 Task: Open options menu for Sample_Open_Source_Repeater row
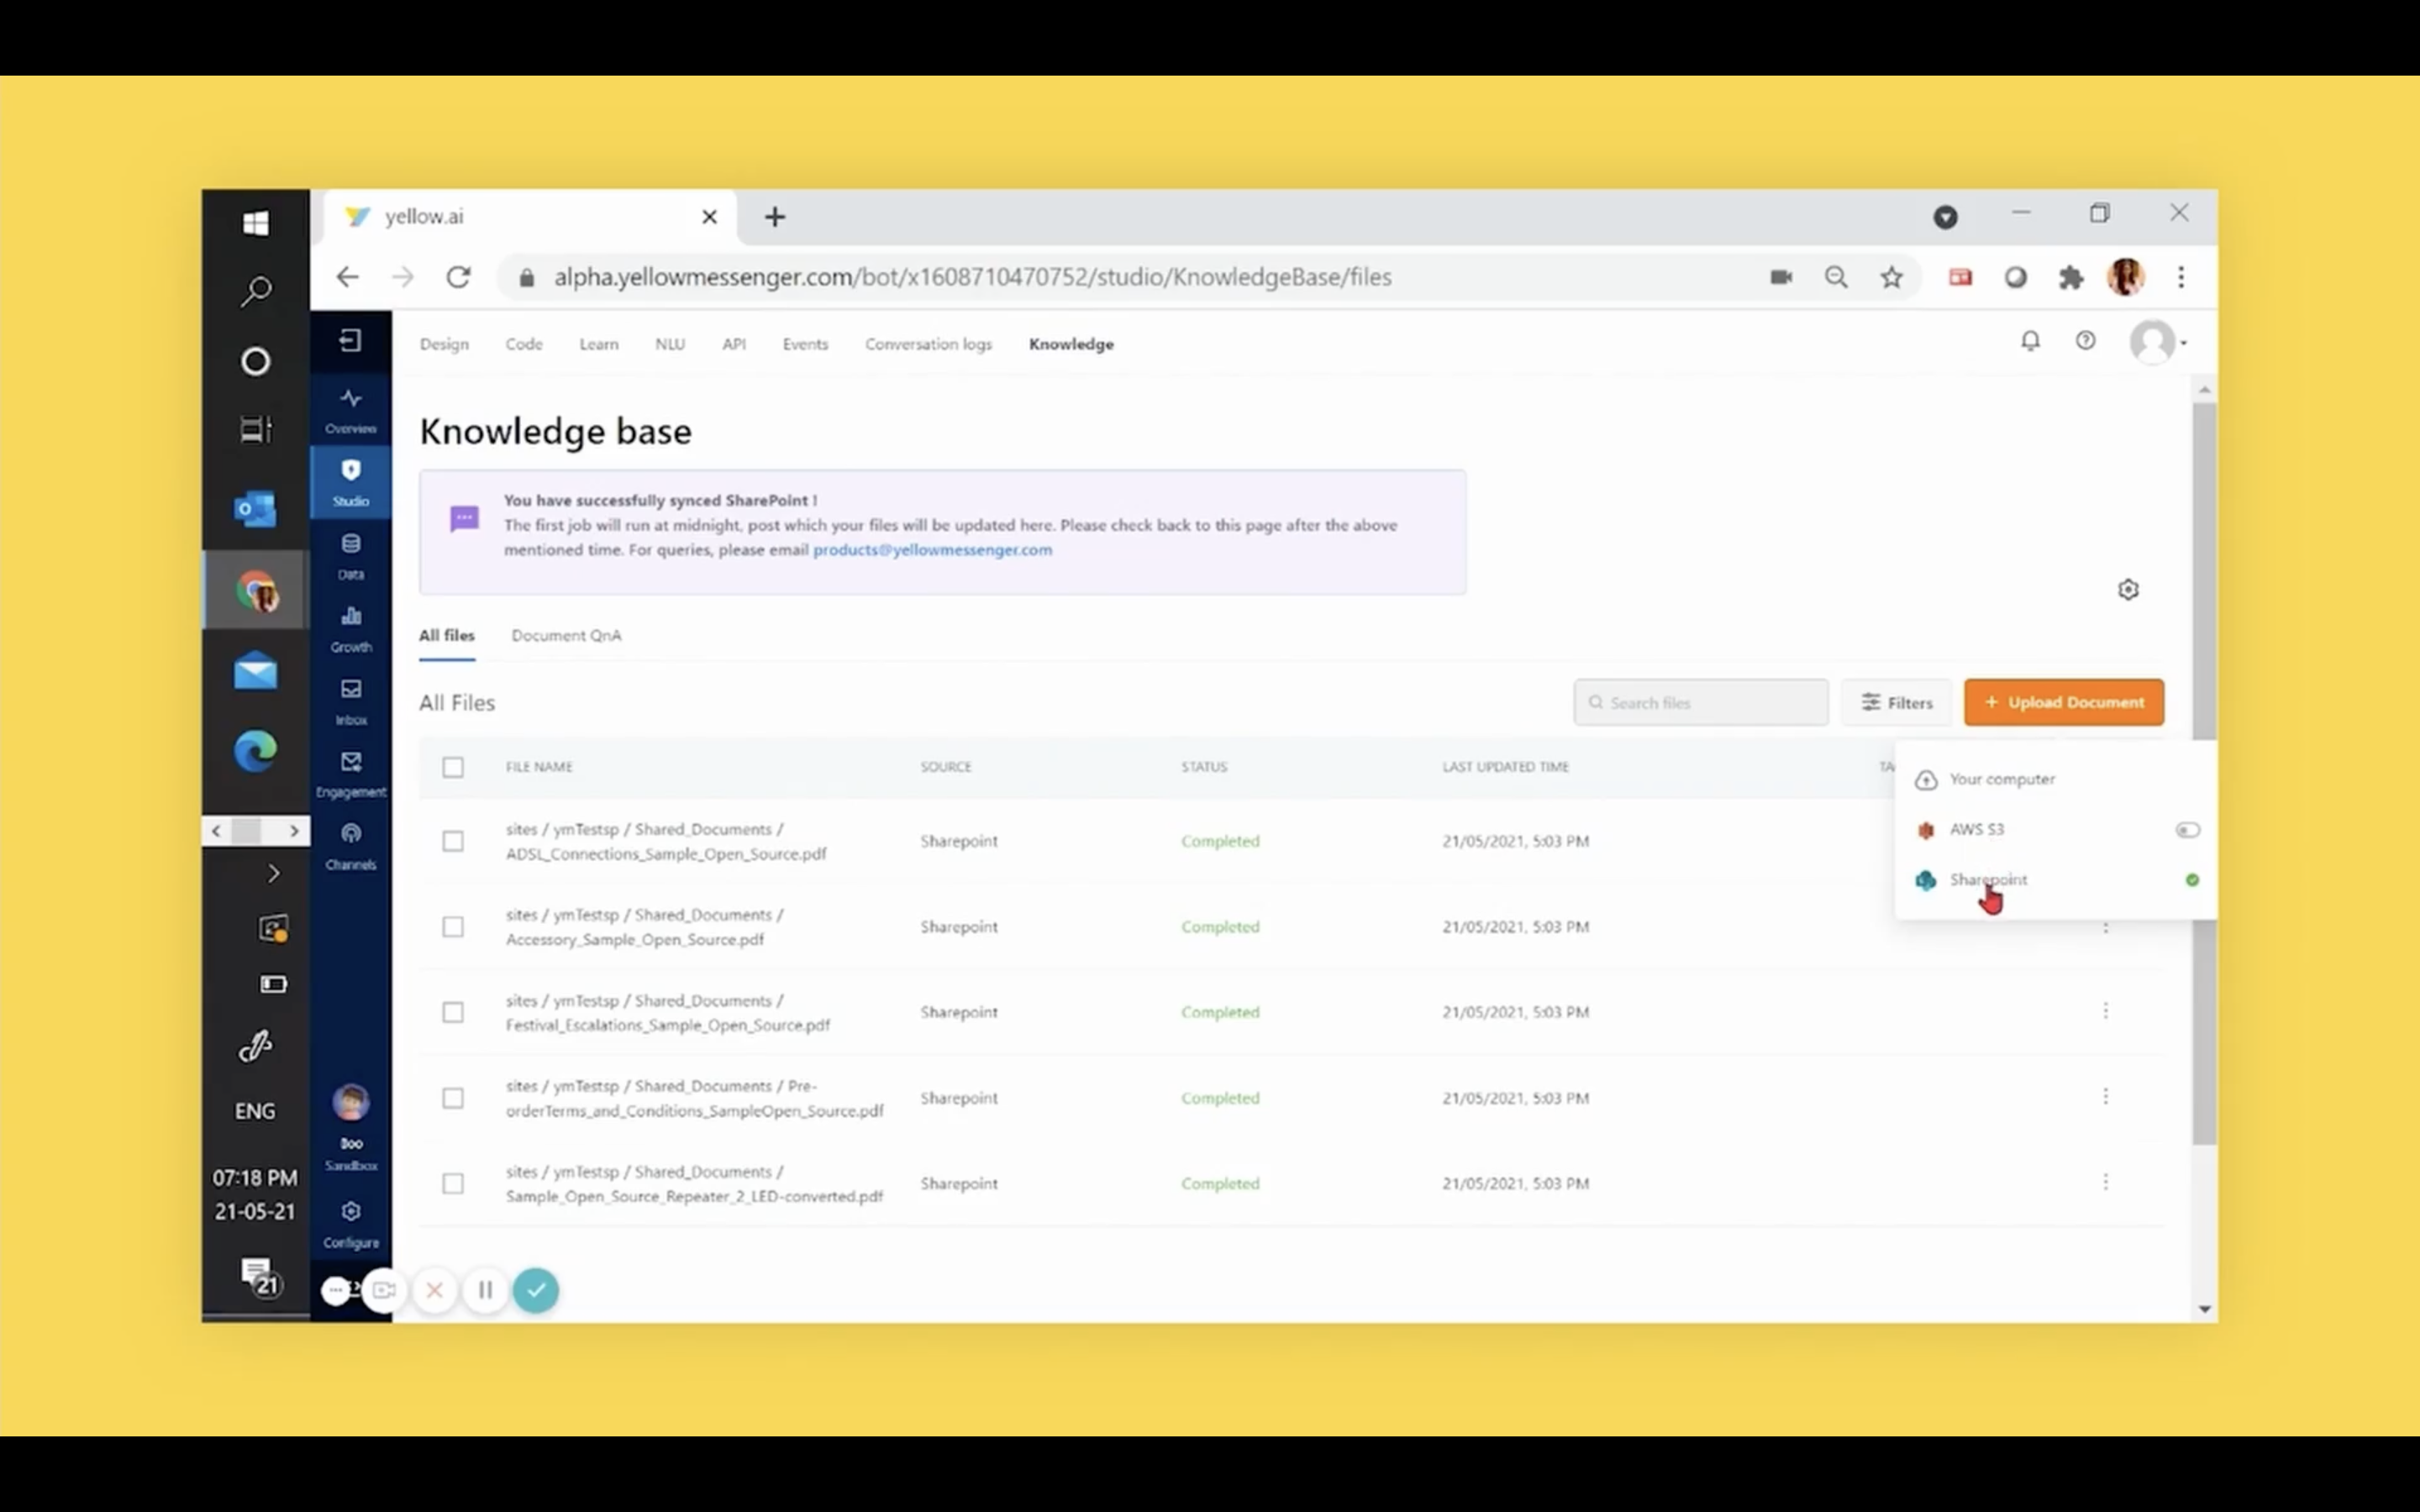2105,1182
